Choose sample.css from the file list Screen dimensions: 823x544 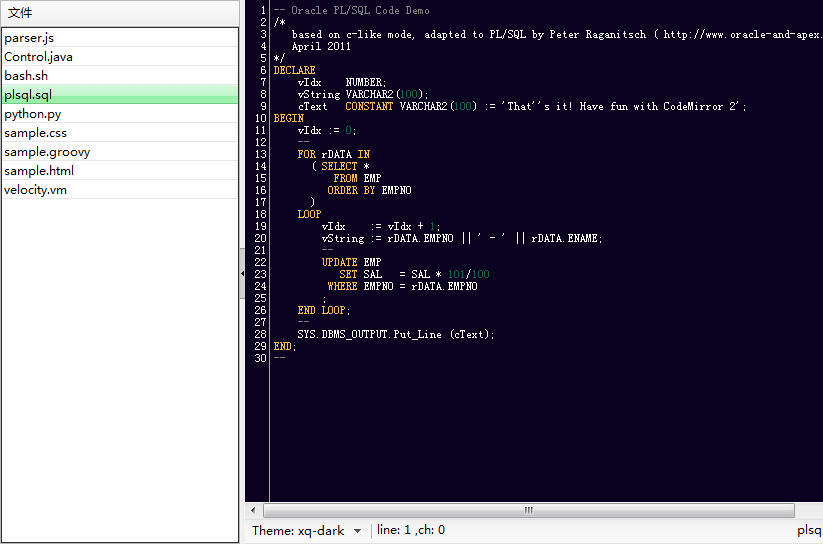(35, 133)
